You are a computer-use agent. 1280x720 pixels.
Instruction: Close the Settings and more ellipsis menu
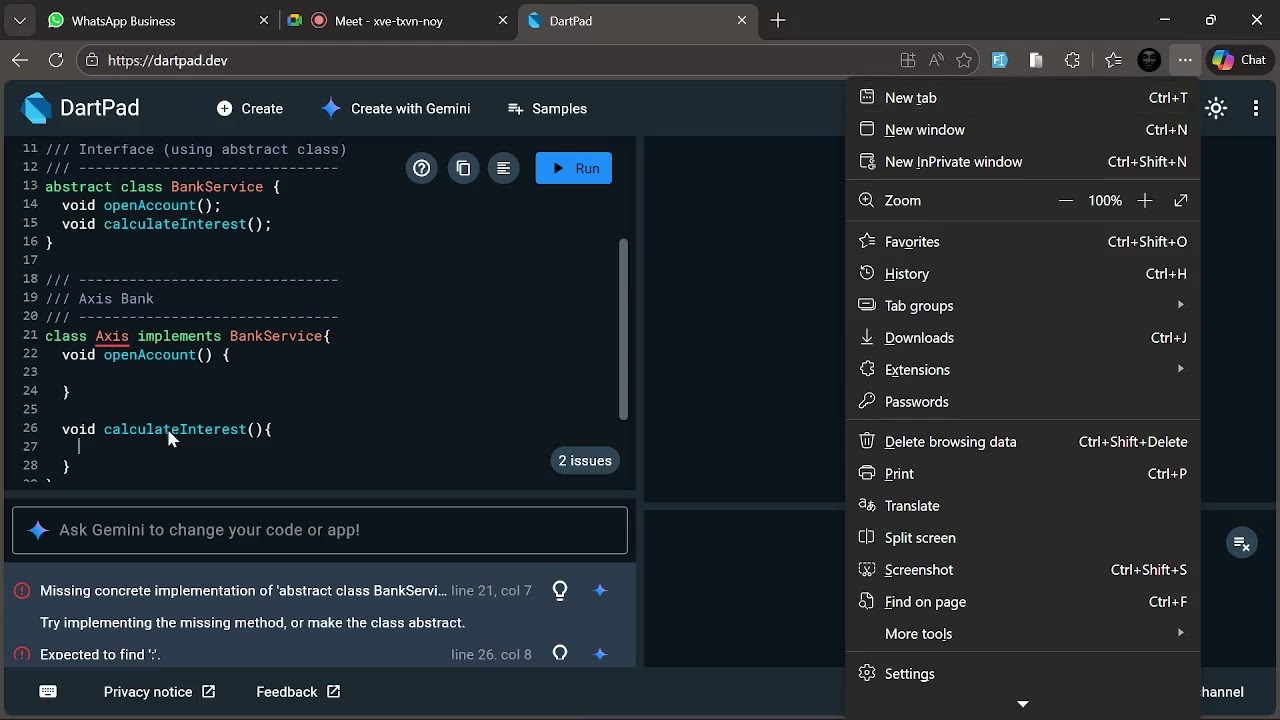click(1185, 60)
